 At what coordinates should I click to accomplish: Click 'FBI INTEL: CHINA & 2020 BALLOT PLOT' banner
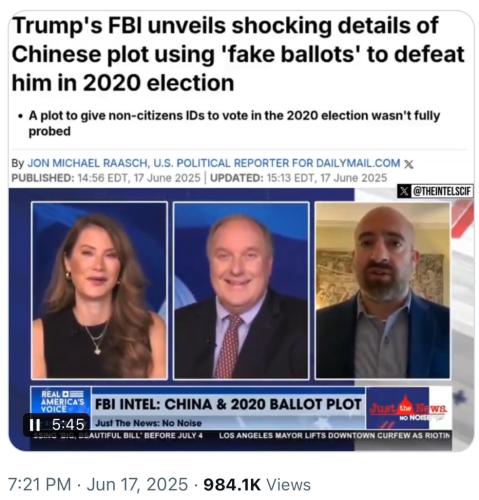pyautogui.click(x=228, y=404)
